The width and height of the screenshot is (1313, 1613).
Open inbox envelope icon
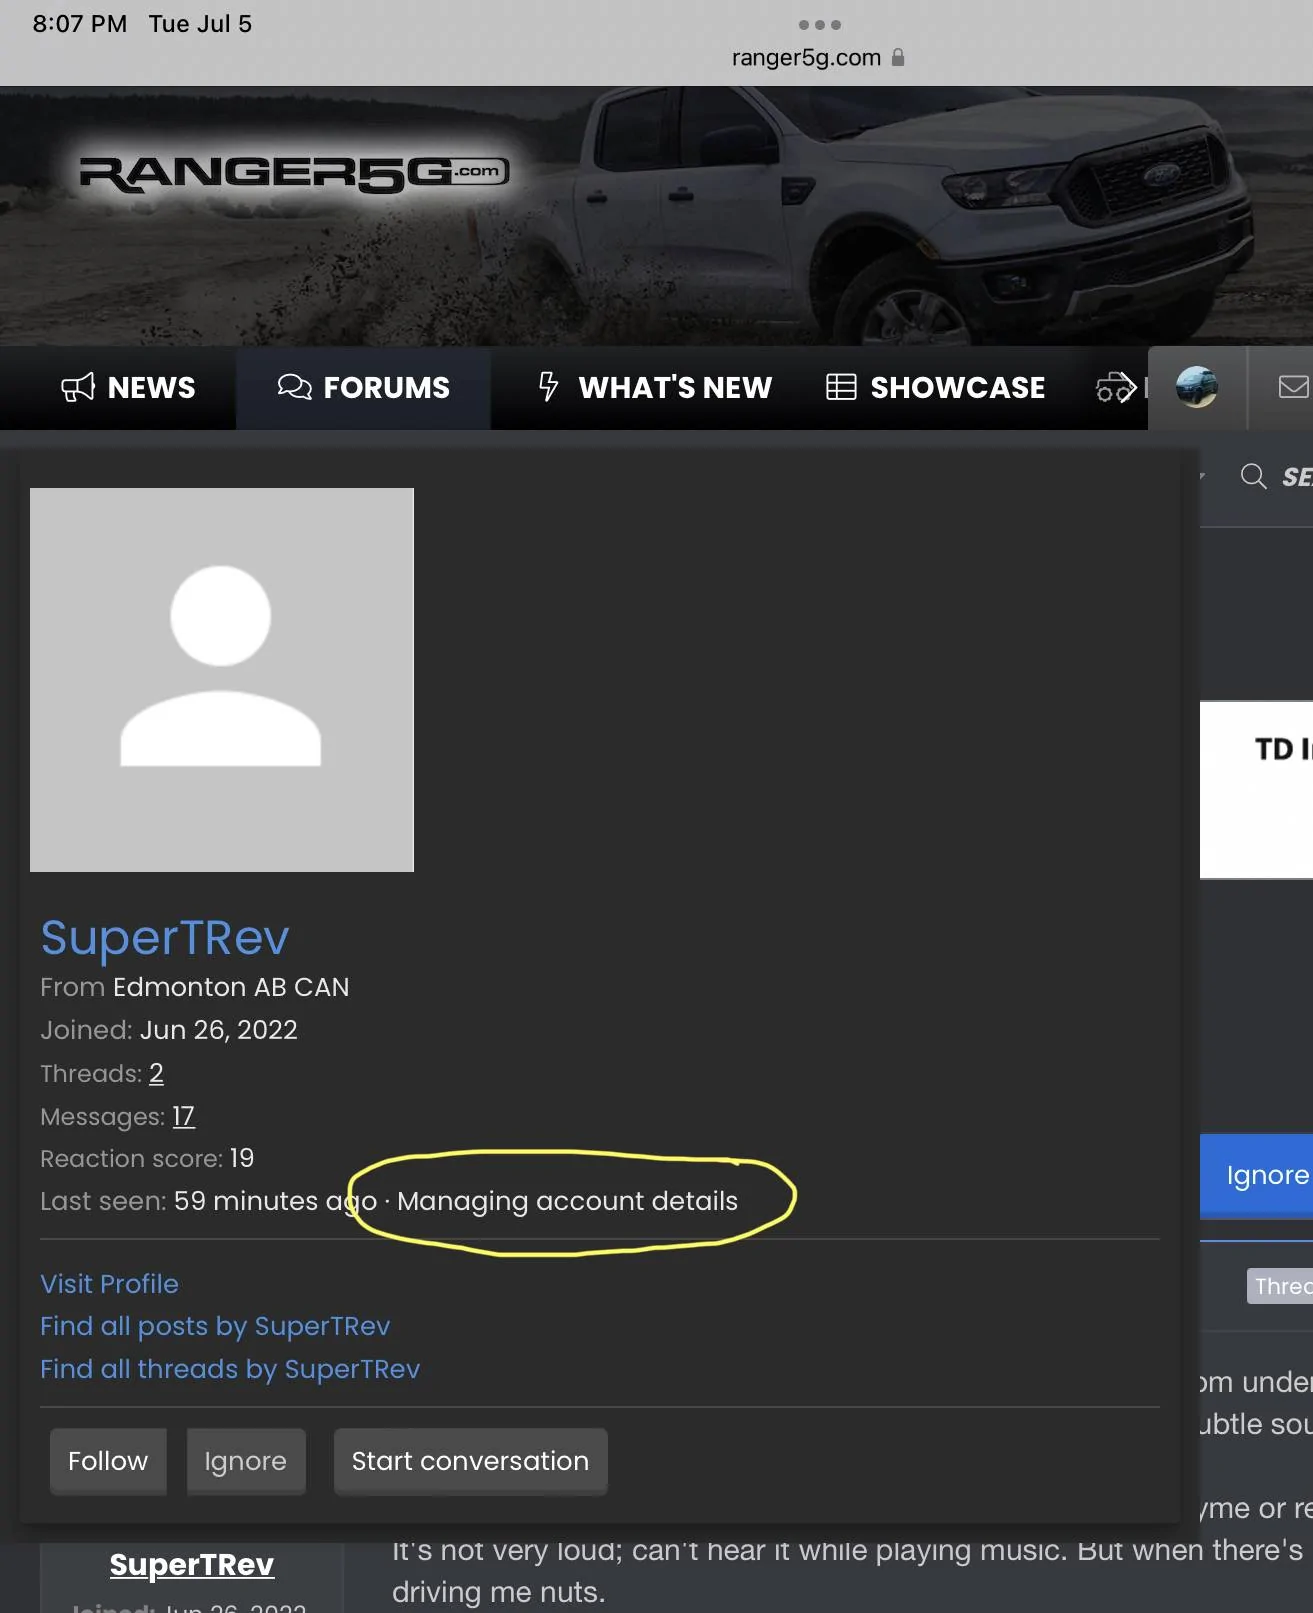pyautogui.click(x=1293, y=387)
